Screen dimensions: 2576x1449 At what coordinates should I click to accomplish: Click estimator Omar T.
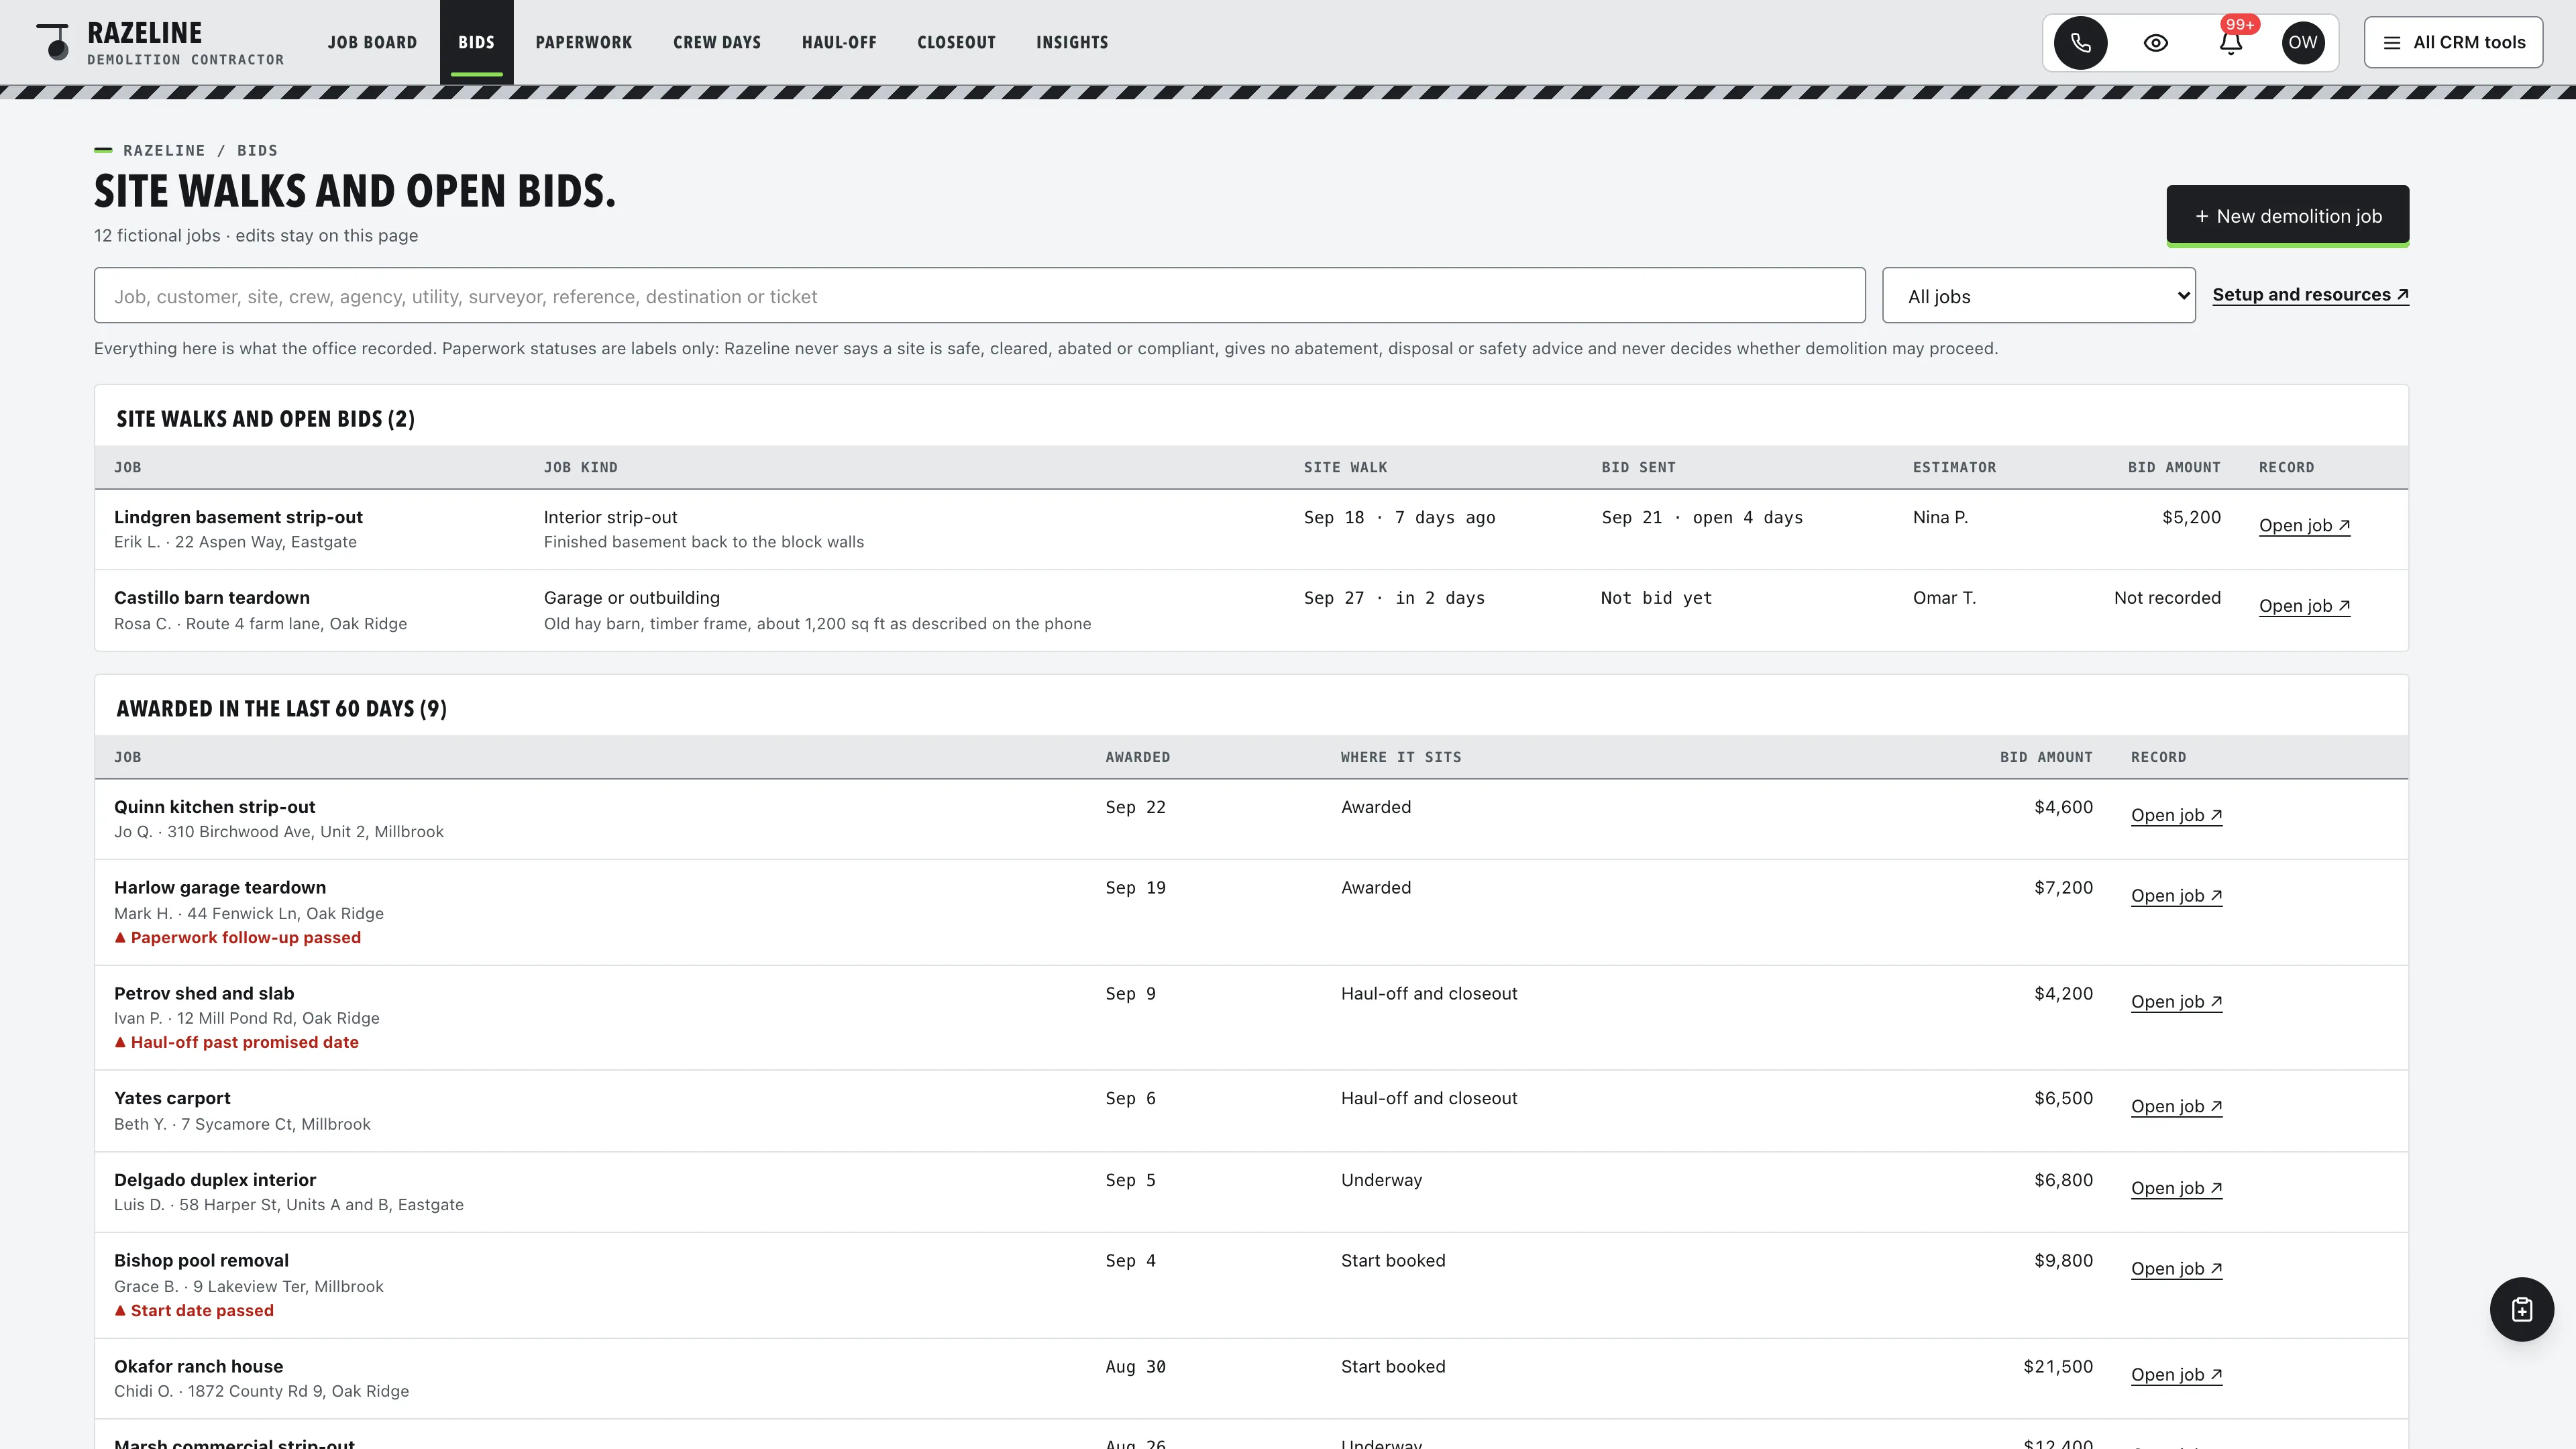1944,597
